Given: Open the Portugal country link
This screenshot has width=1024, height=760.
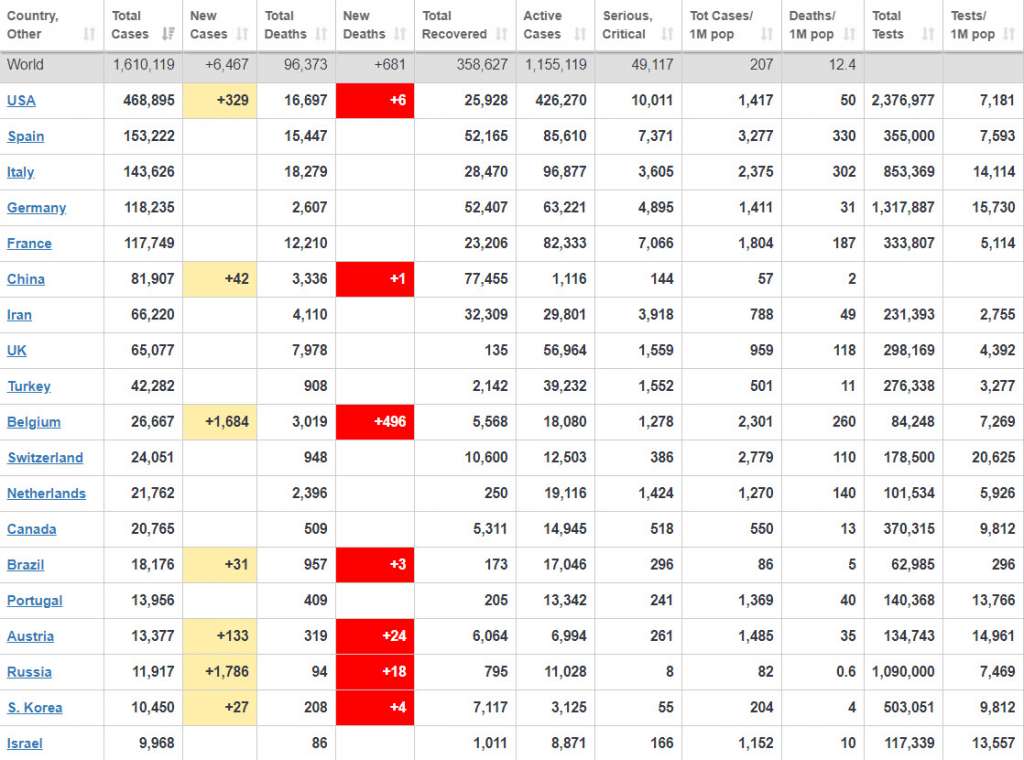Looking at the screenshot, I should 35,601.
